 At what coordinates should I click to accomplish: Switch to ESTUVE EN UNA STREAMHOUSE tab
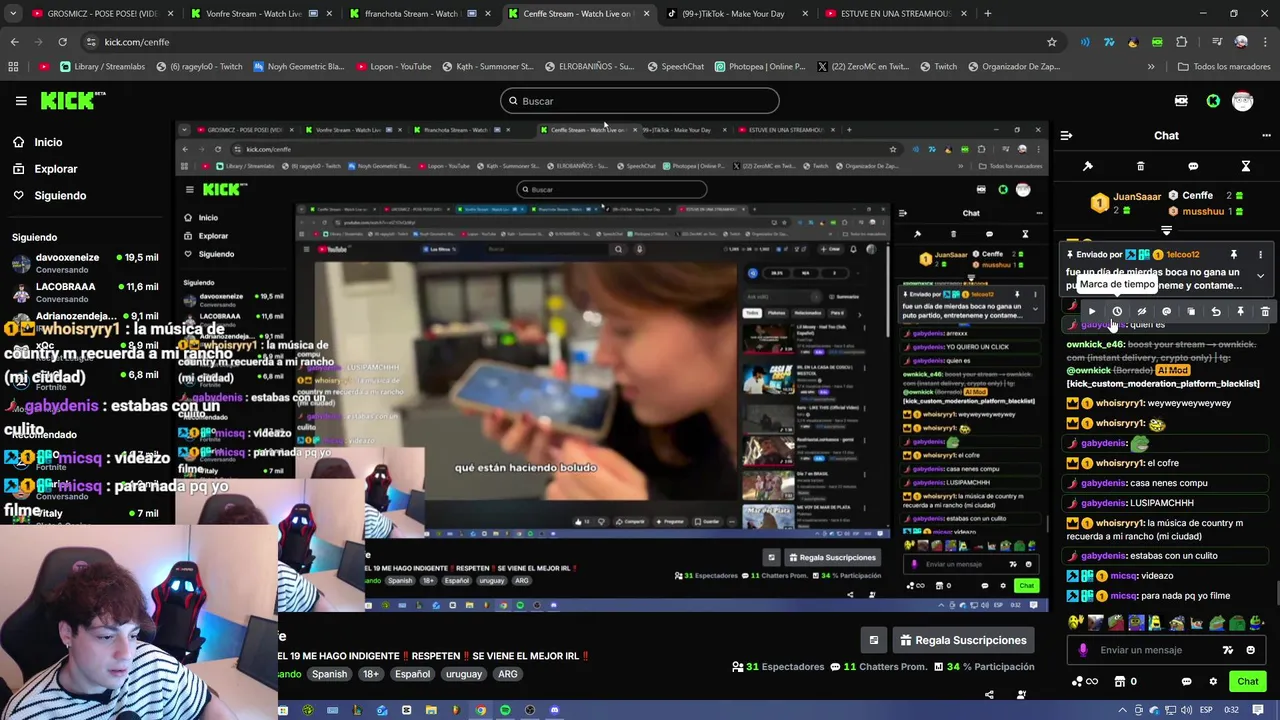895,14
